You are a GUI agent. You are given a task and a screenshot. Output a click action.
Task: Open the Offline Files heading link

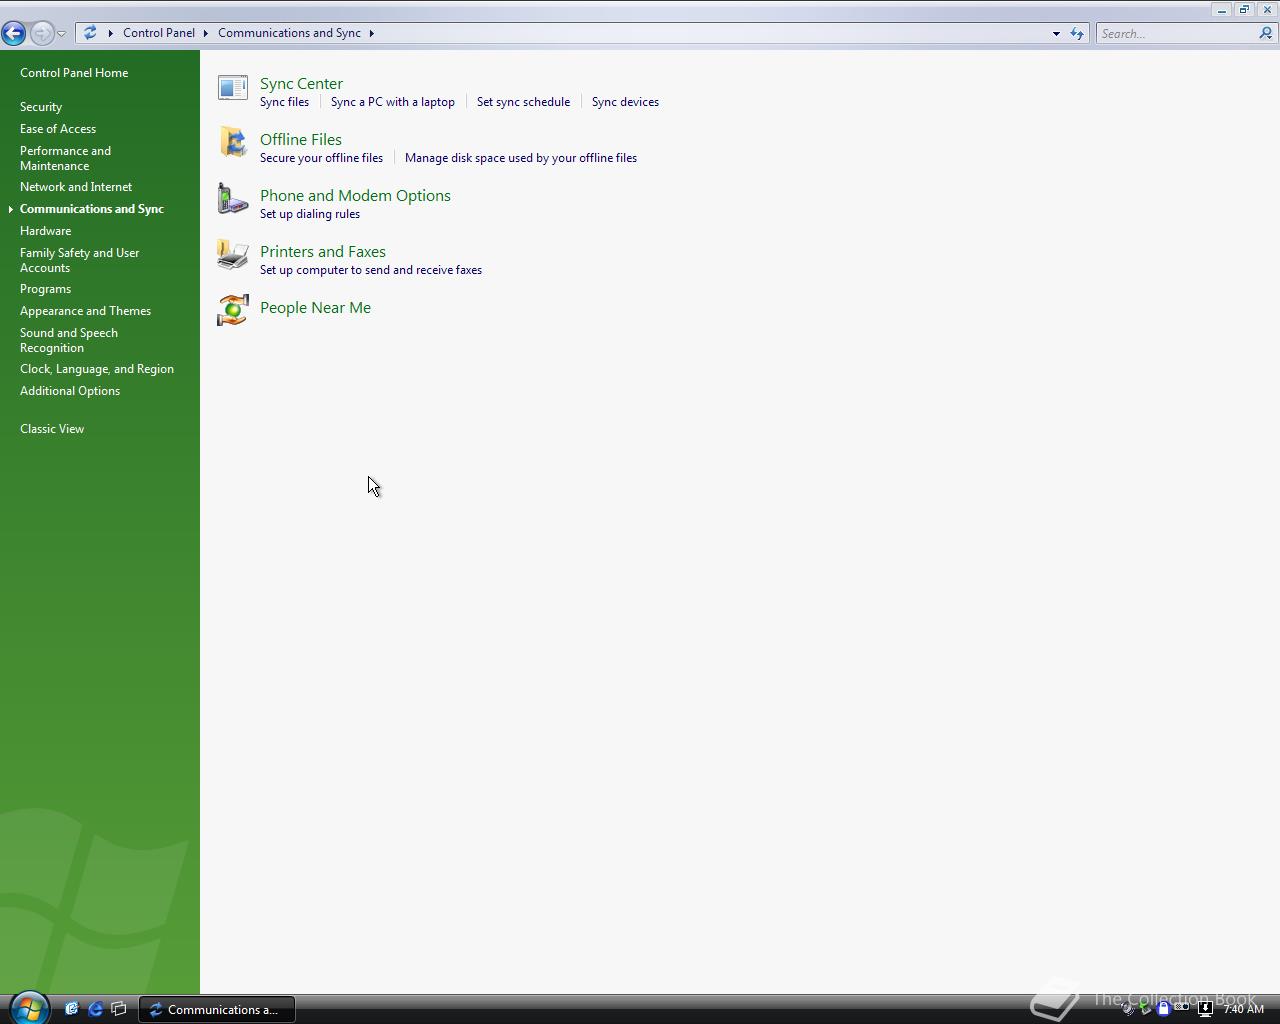click(301, 140)
